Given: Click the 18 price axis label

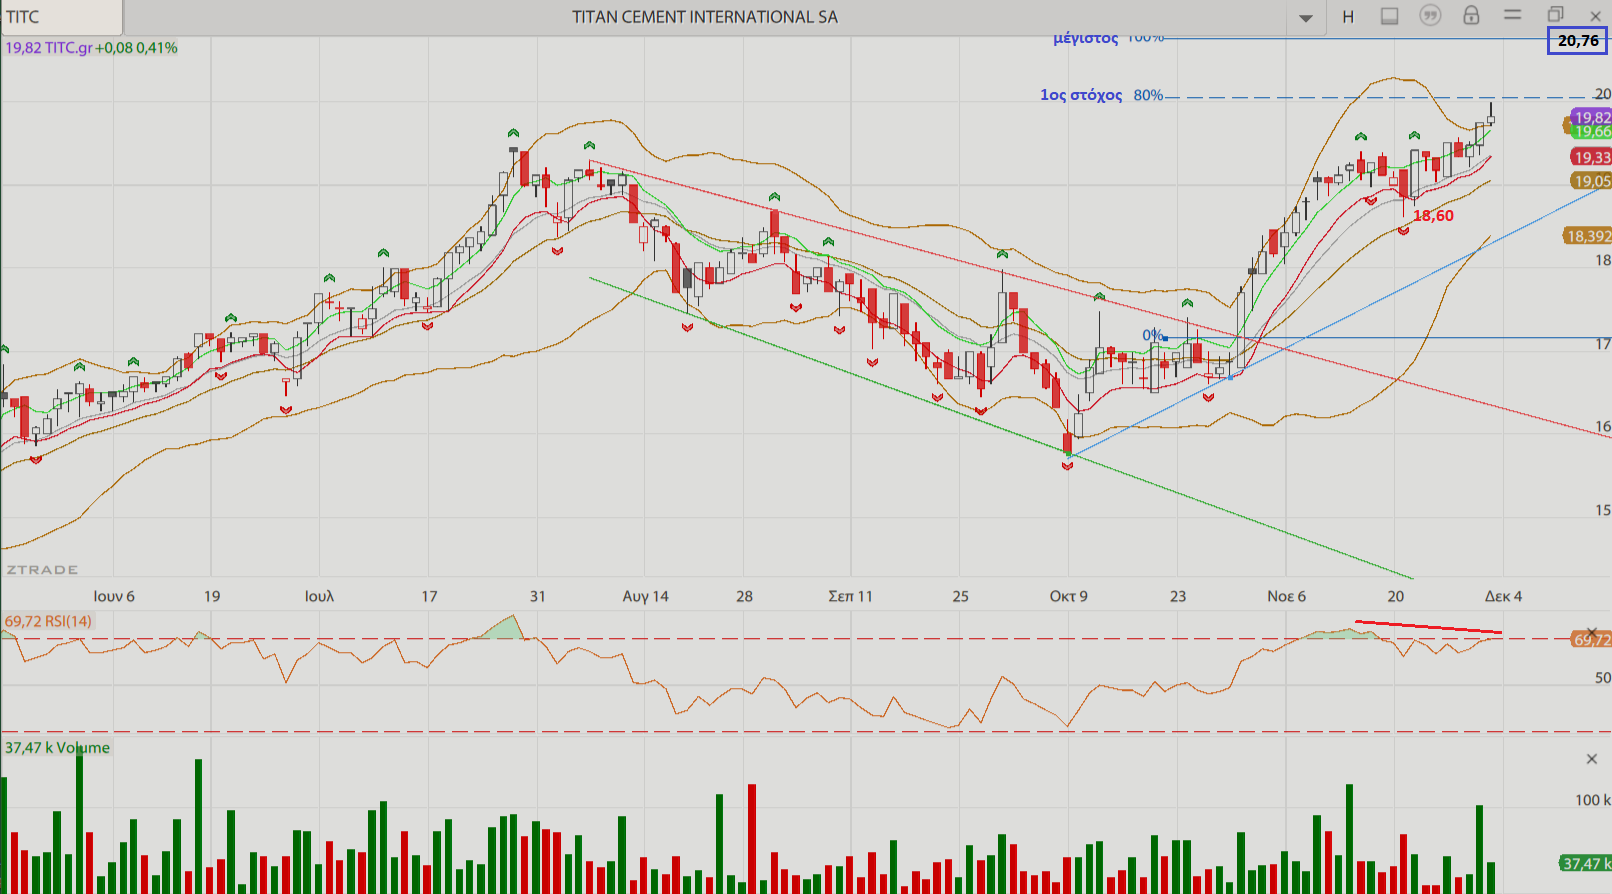Looking at the screenshot, I should tap(1603, 260).
